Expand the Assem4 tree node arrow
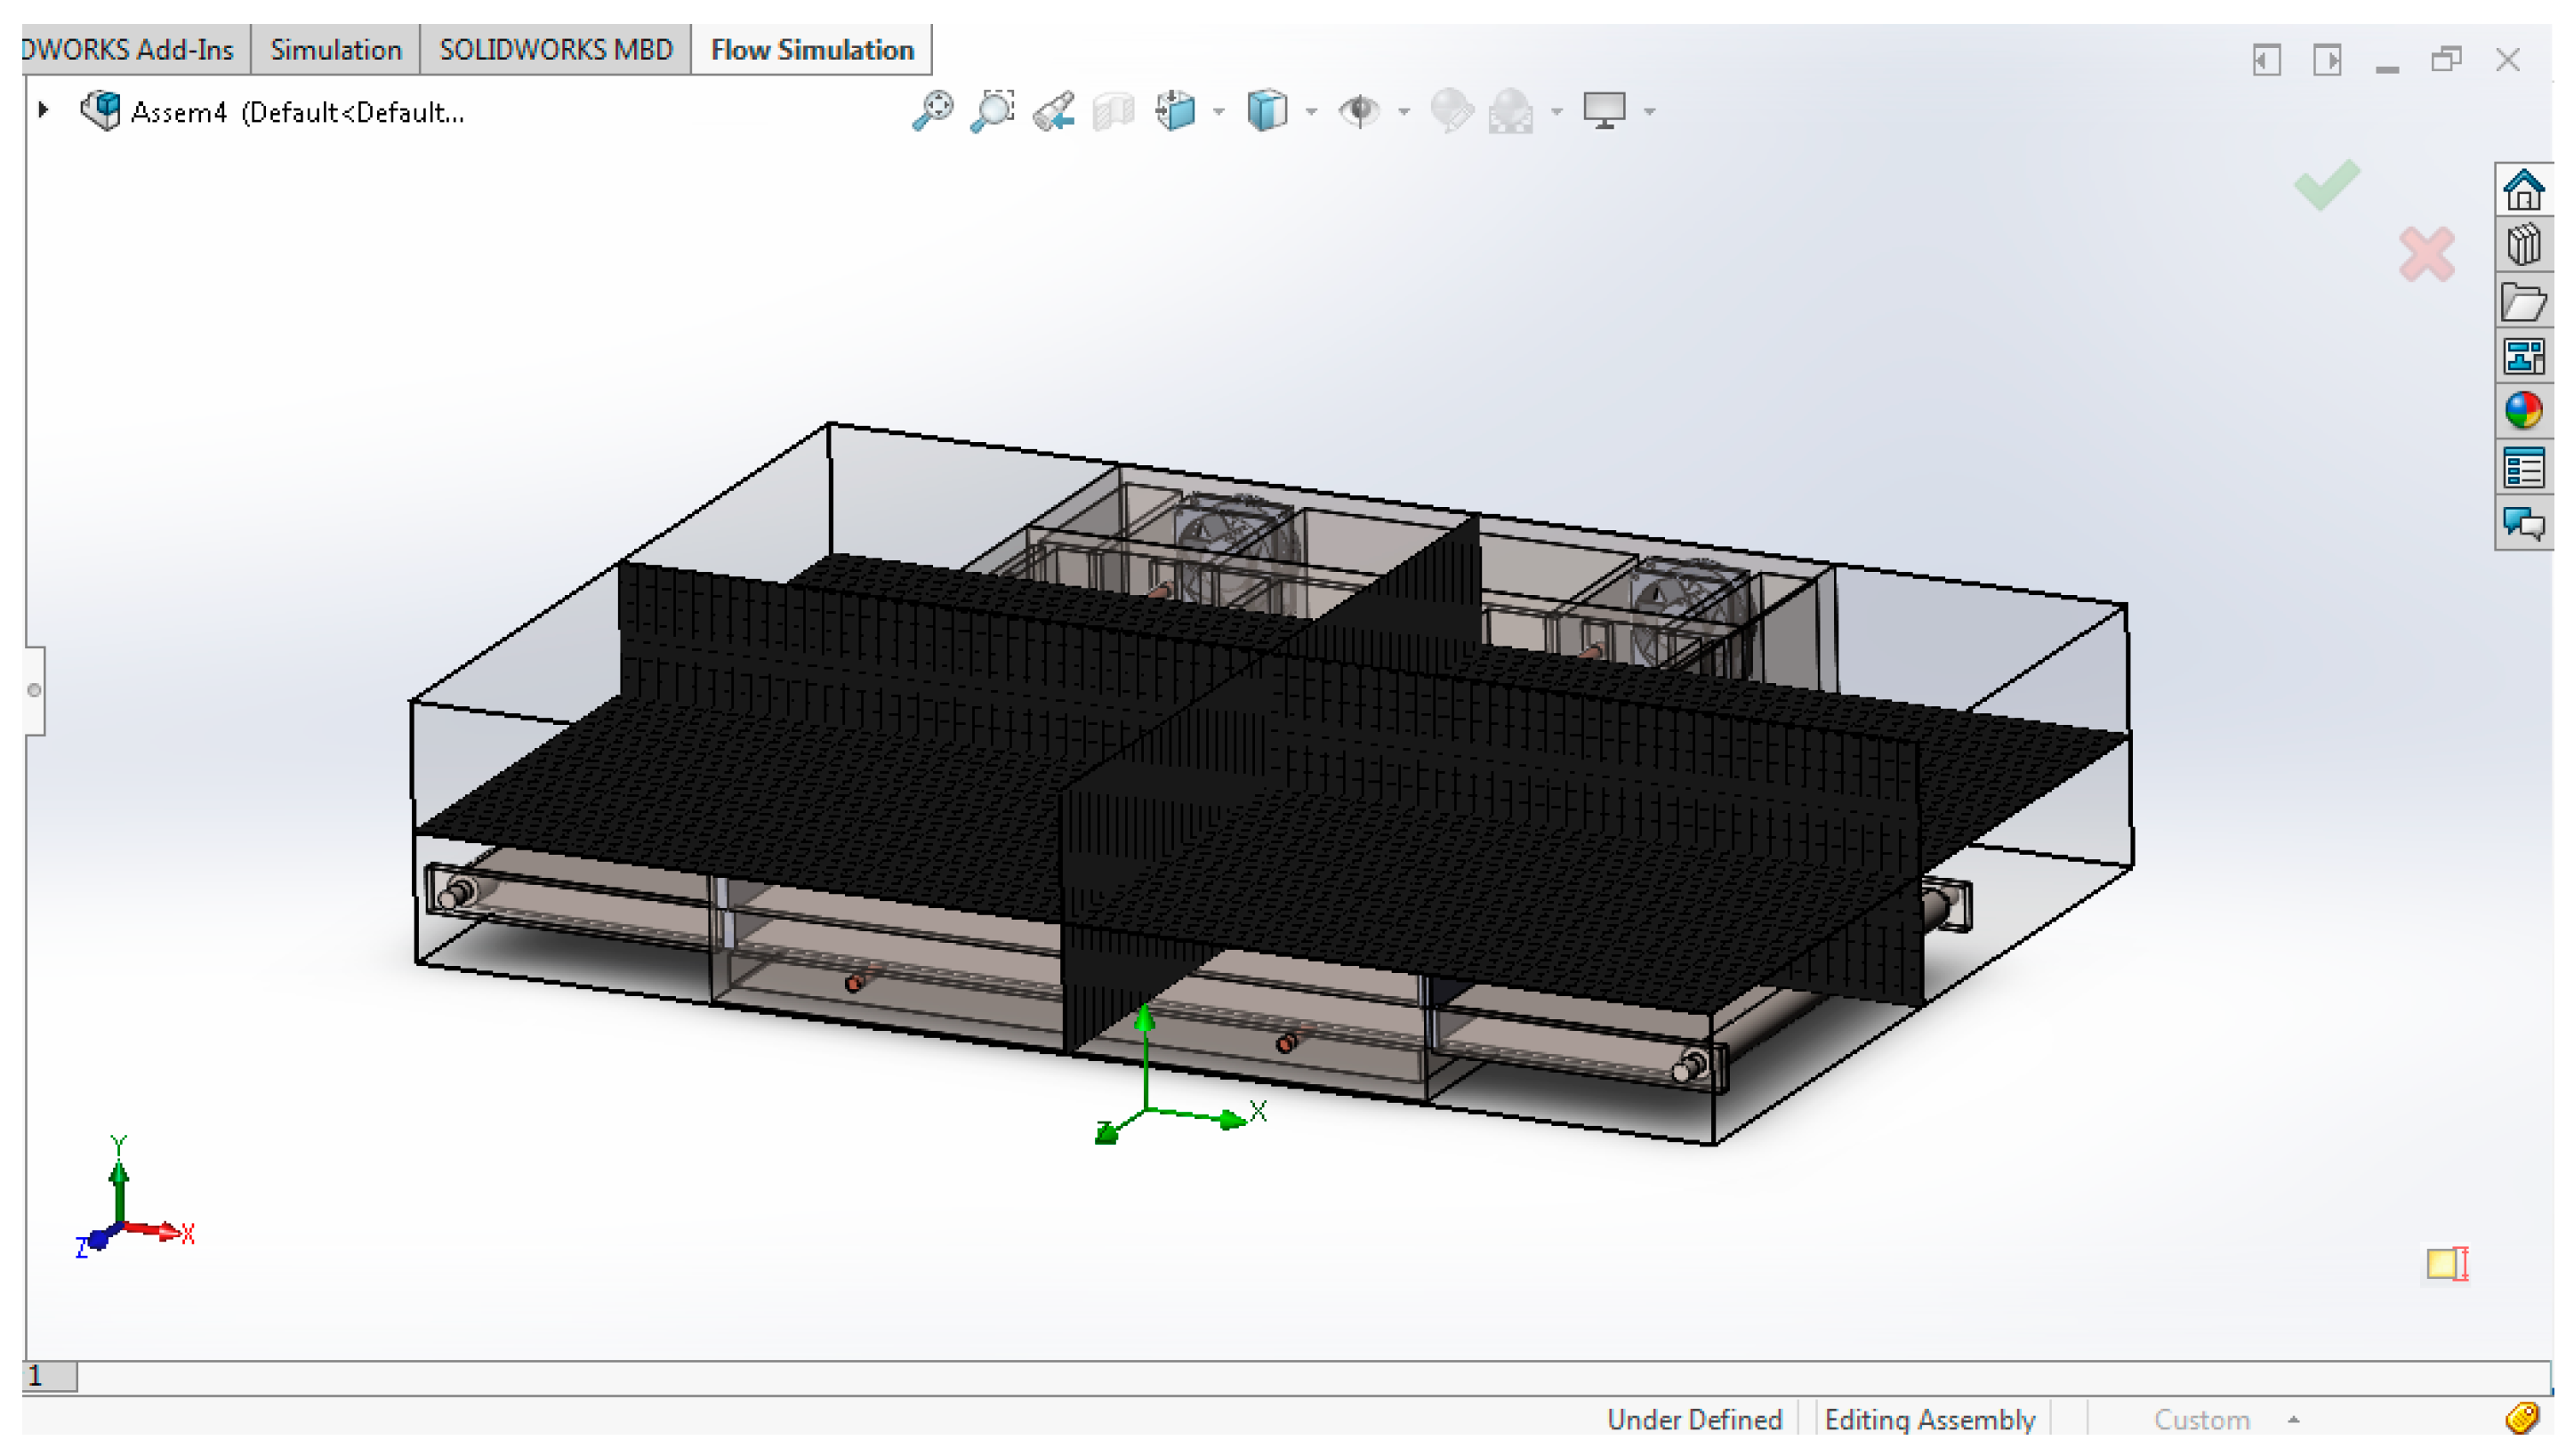The width and height of the screenshot is (2574, 1456). click(43, 110)
